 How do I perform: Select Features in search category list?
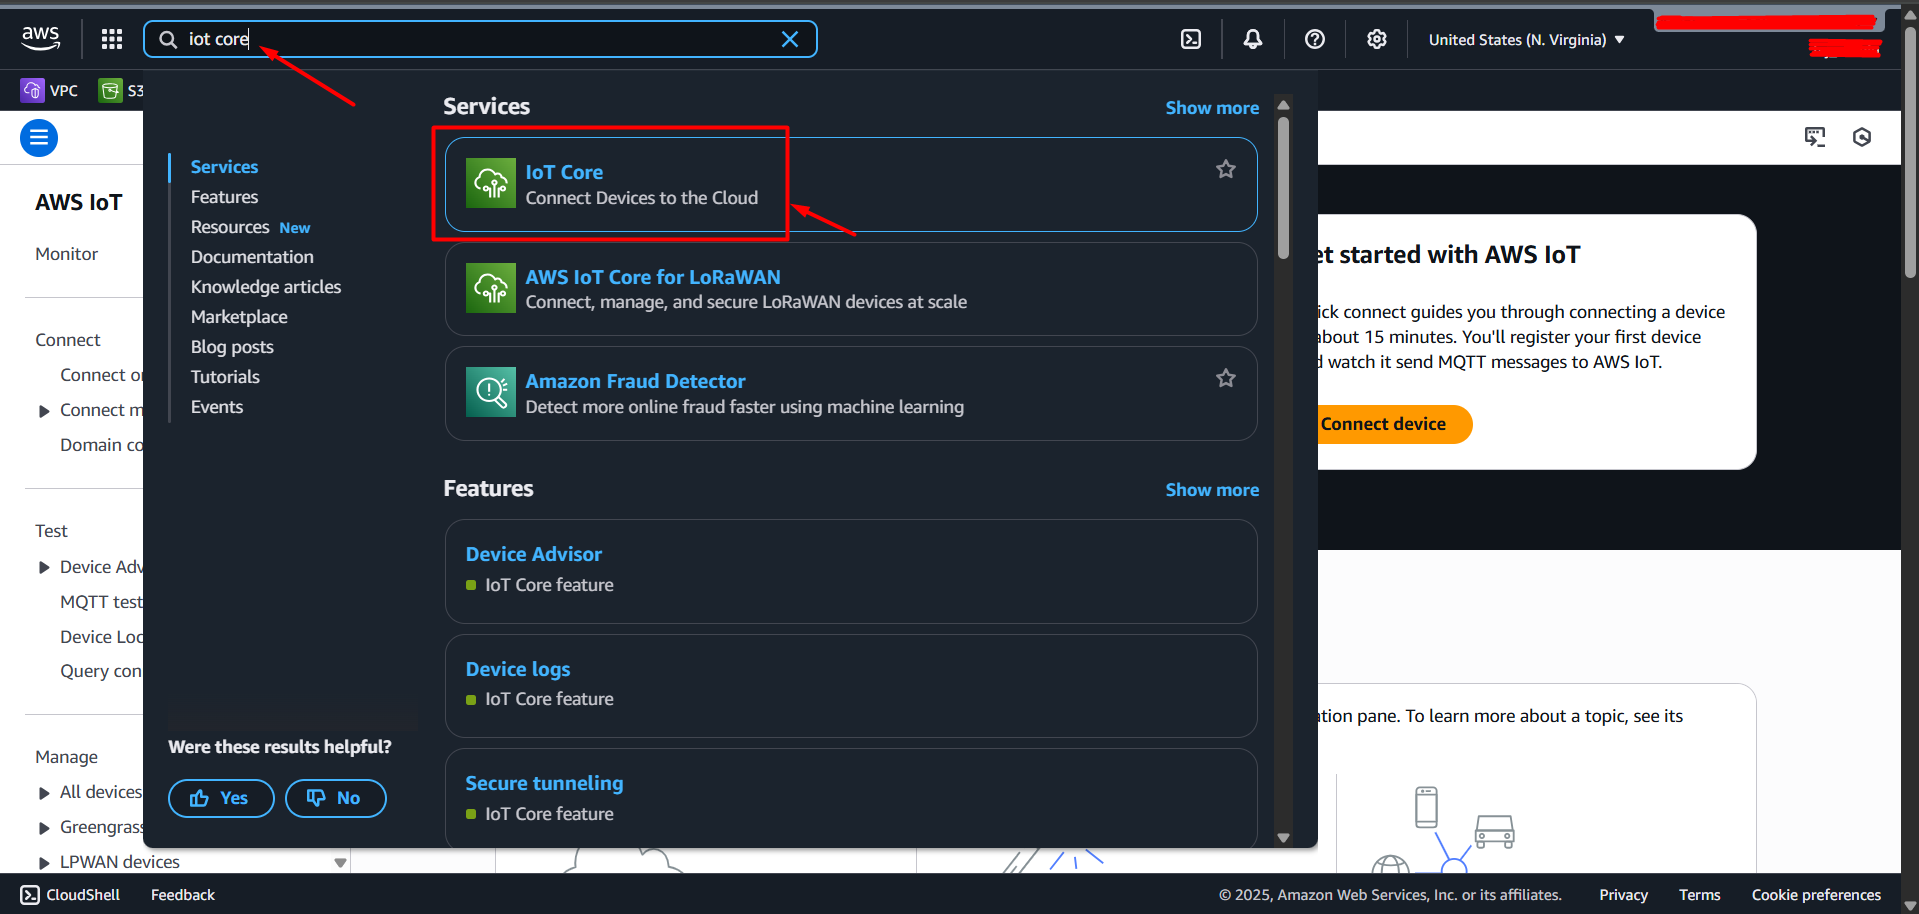tap(224, 197)
